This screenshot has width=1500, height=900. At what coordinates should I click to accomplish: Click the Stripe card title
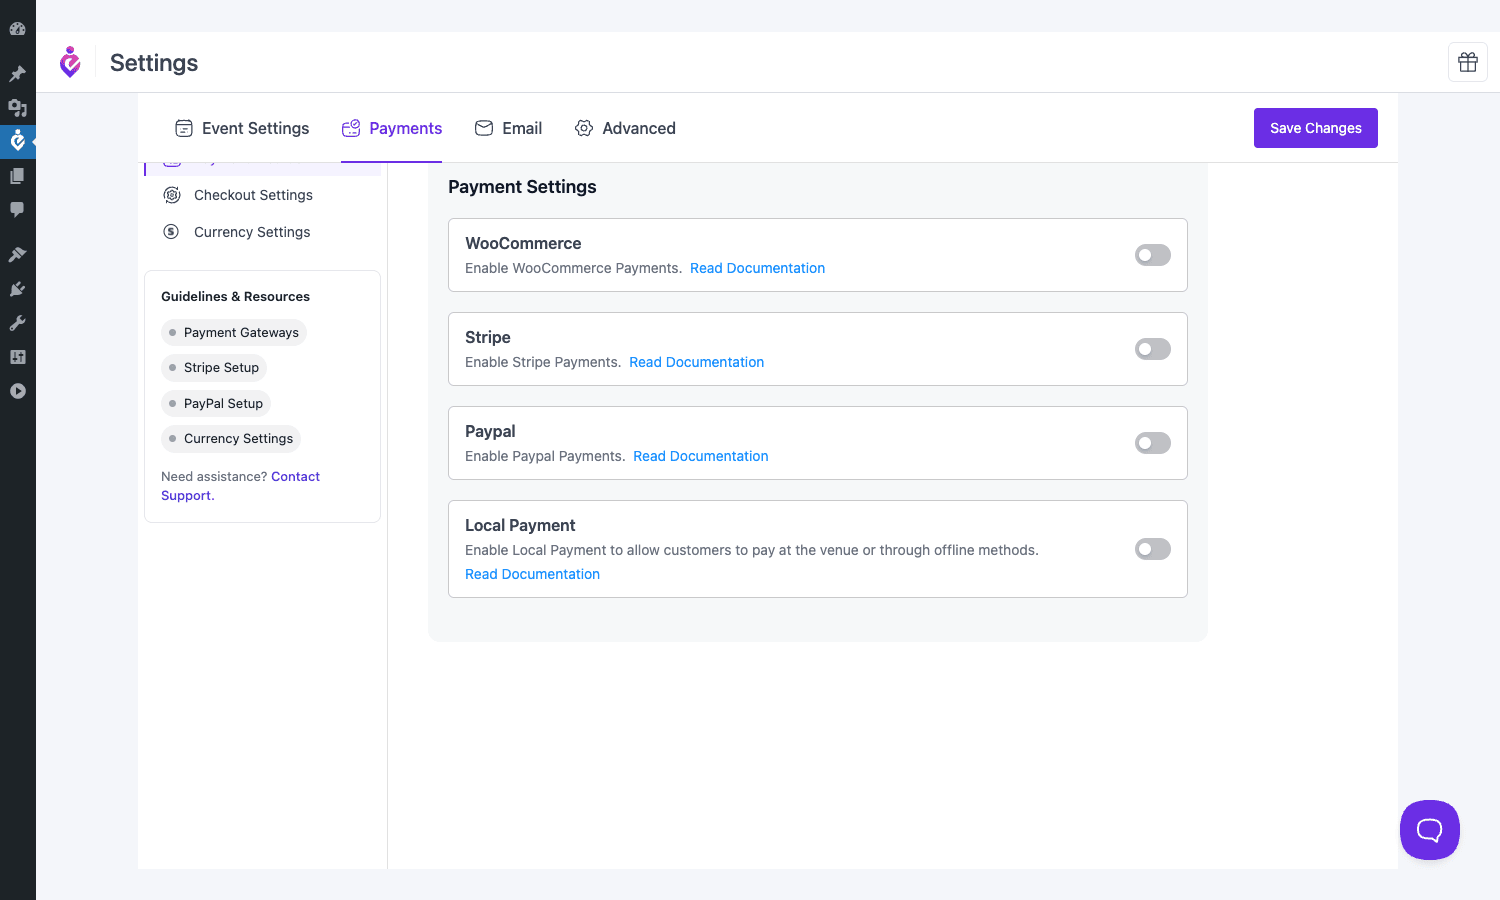click(488, 337)
